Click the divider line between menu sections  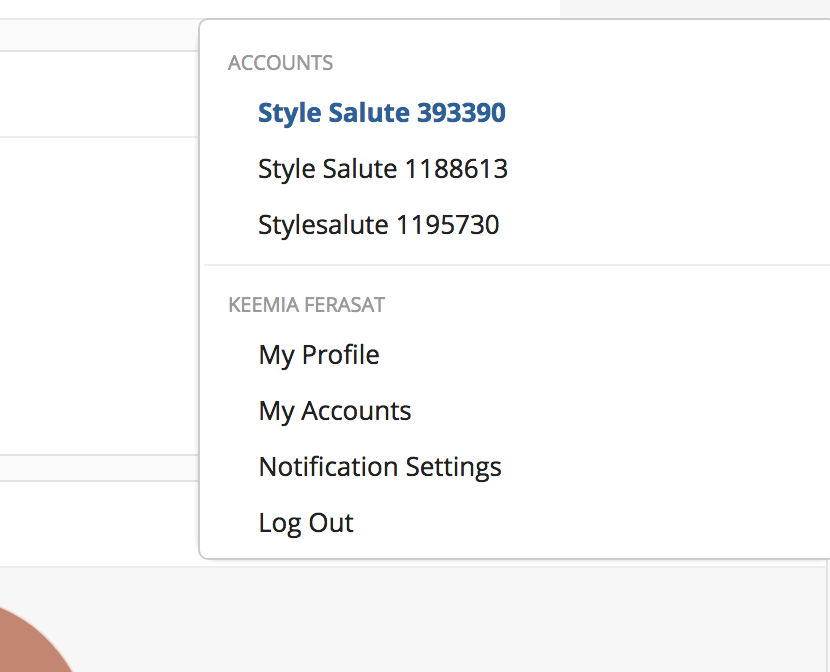click(517, 265)
